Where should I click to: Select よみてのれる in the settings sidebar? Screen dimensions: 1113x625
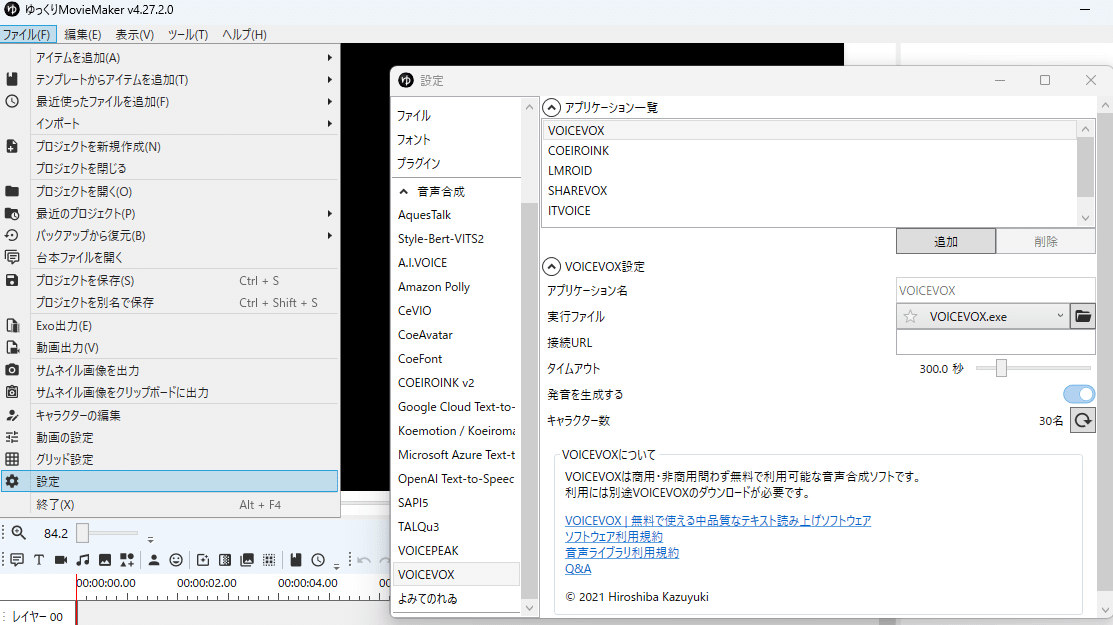[x=456, y=599]
